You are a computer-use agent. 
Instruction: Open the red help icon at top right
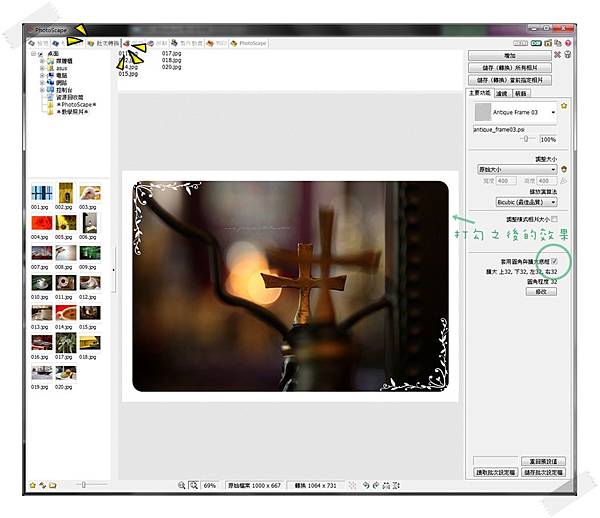pos(568,43)
